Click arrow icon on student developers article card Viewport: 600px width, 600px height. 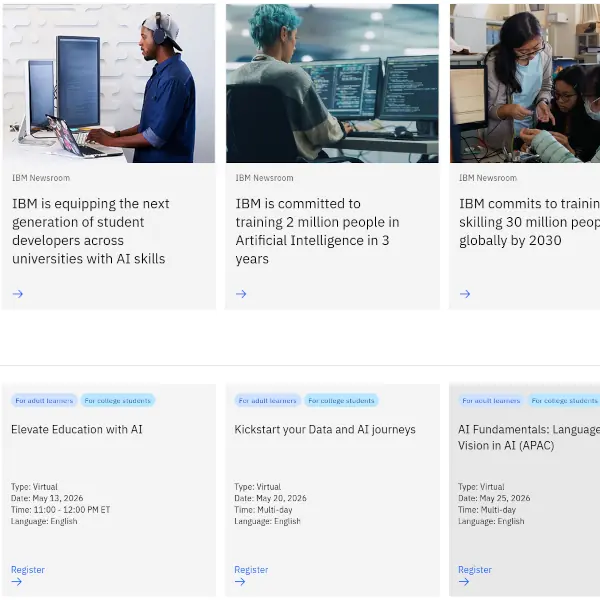pyautogui.click(x=18, y=294)
